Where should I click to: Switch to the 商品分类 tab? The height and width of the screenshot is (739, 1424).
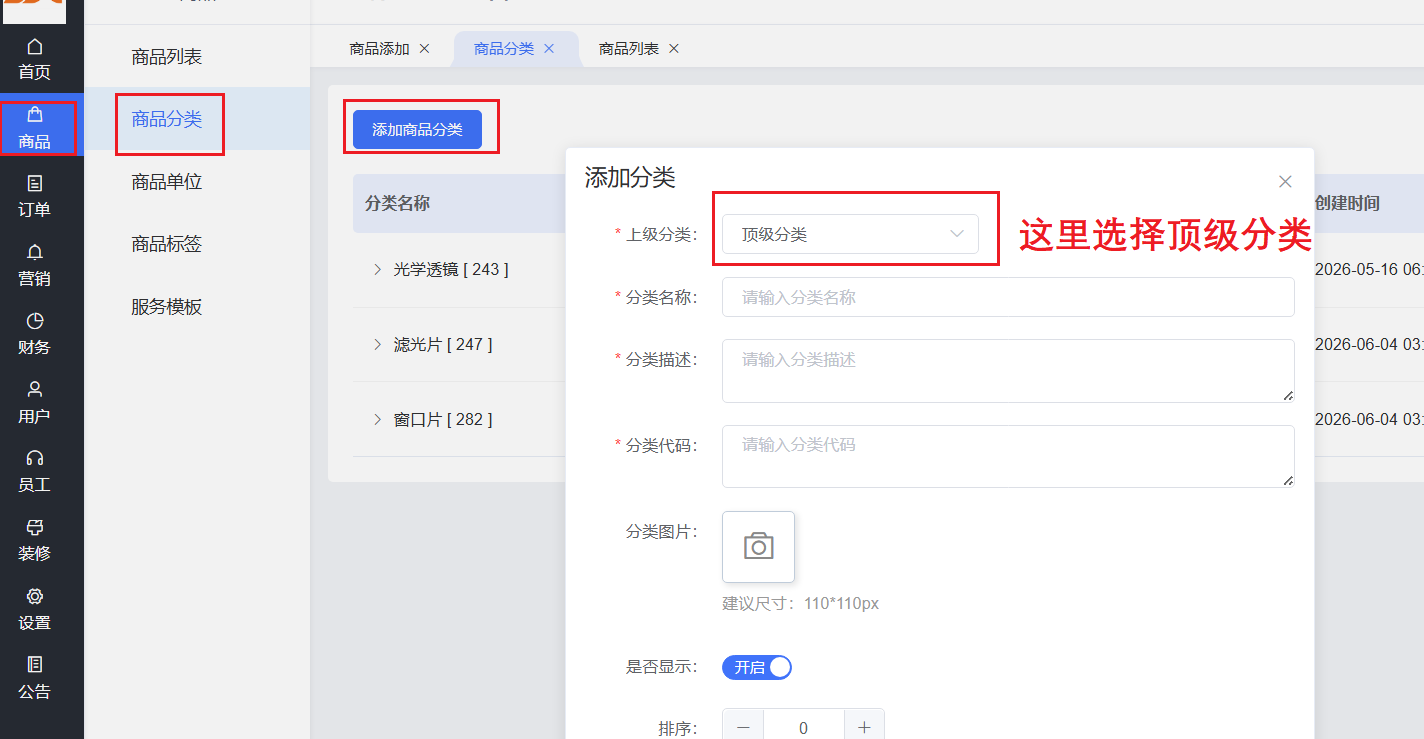[504, 48]
